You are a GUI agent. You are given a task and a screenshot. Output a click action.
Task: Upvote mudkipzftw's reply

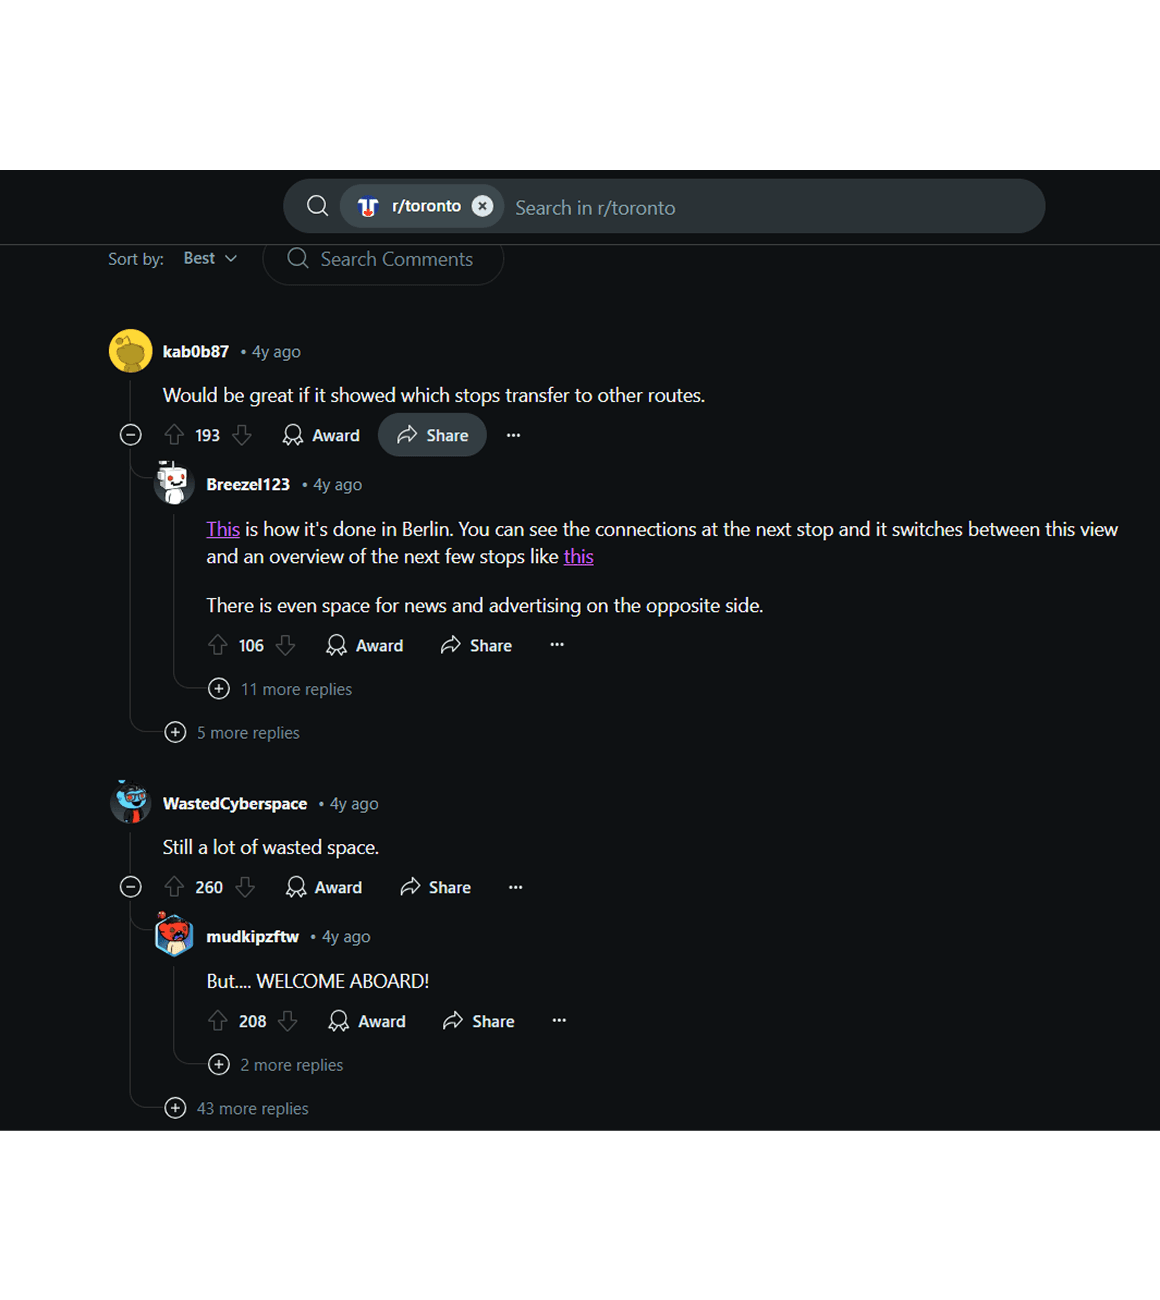pyautogui.click(x=218, y=1021)
